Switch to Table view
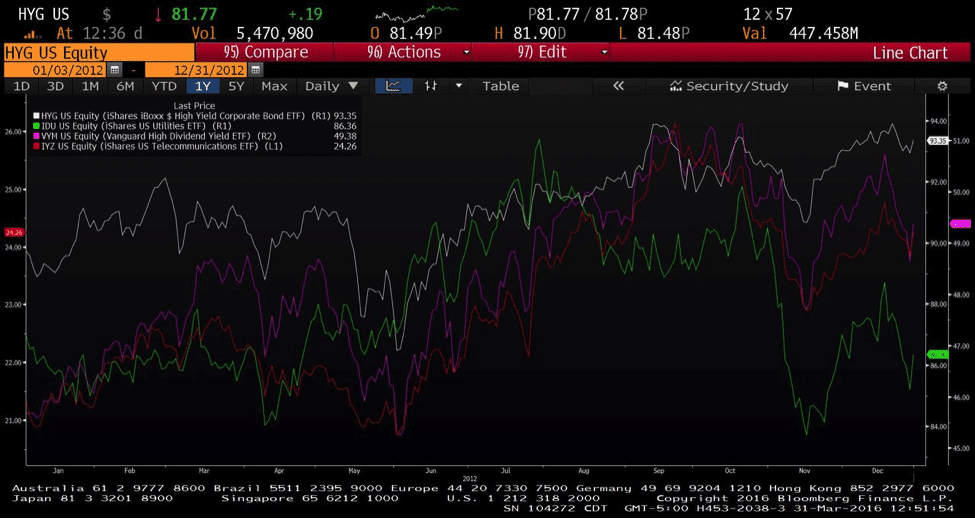This screenshot has height=519, width=975. (x=501, y=86)
